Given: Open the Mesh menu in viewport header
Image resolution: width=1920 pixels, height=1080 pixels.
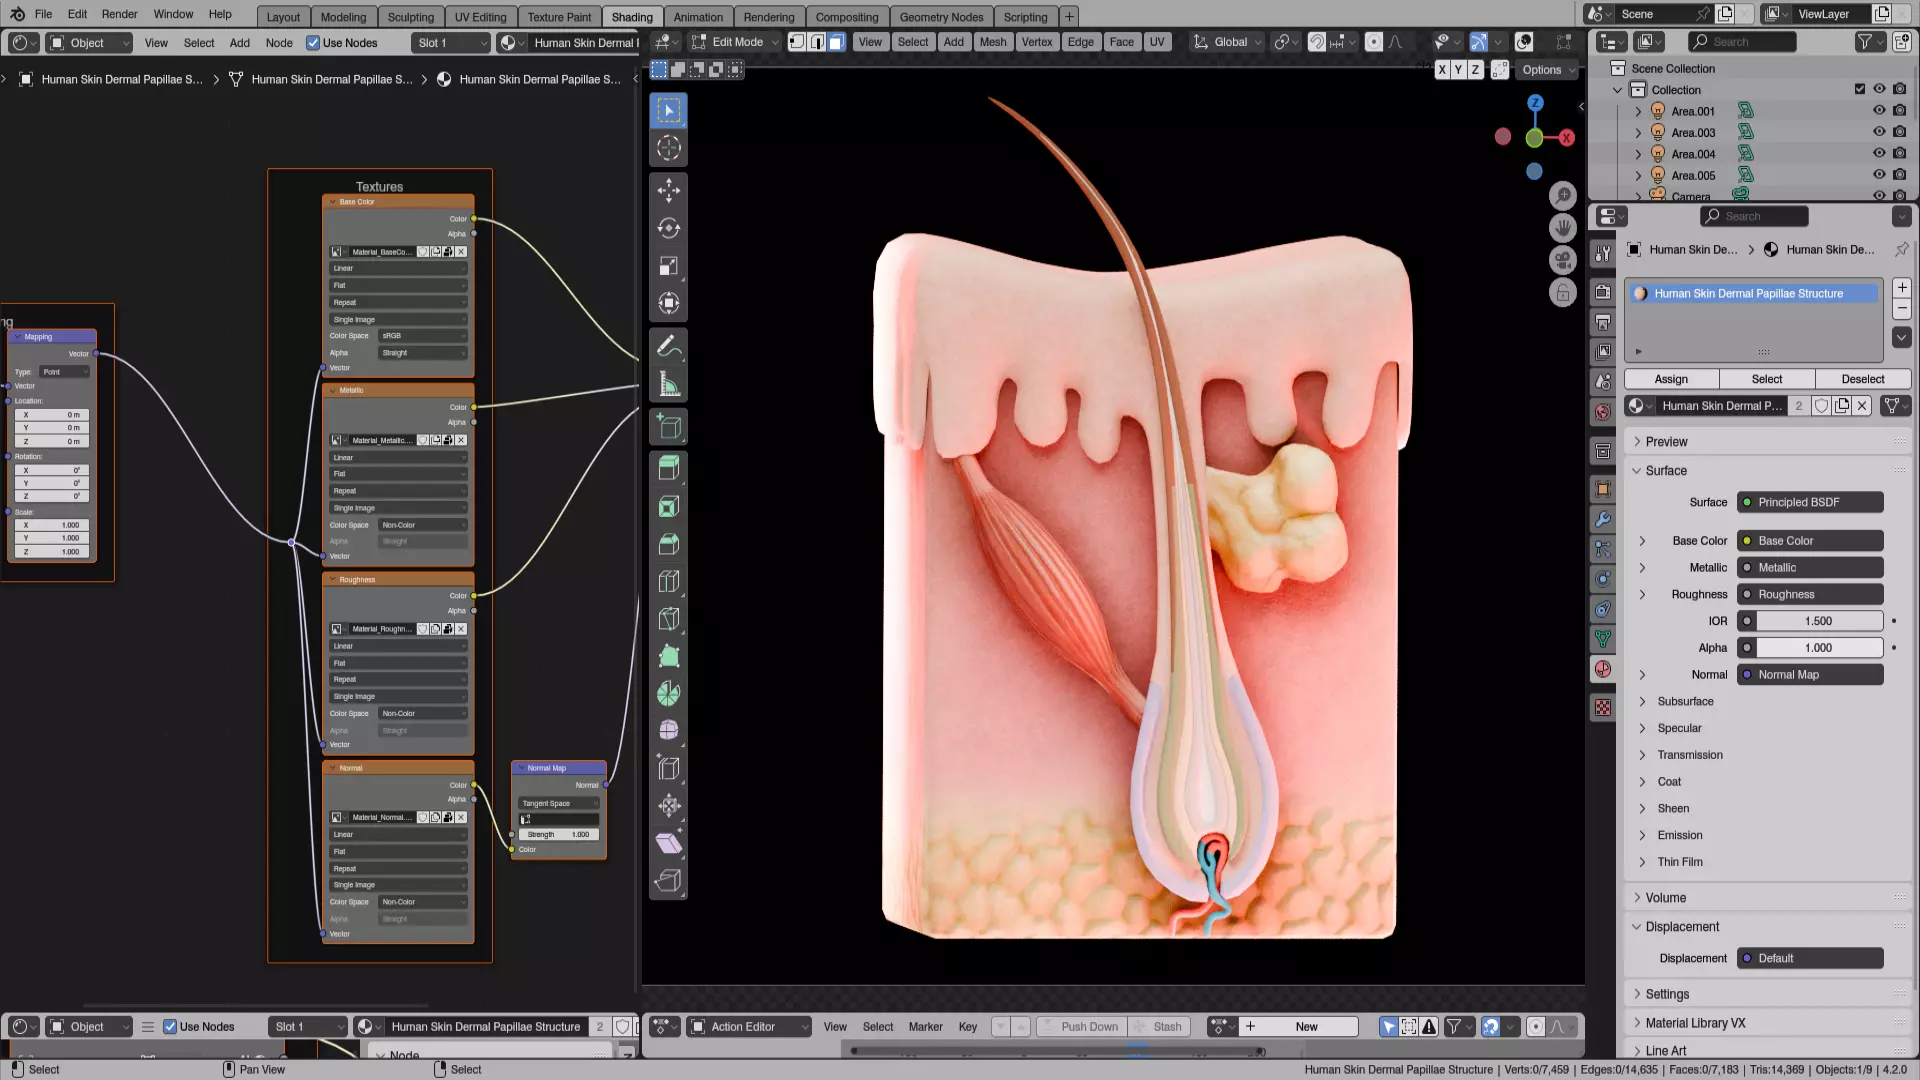Looking at the screenshot, I should [x=993, y=42].
